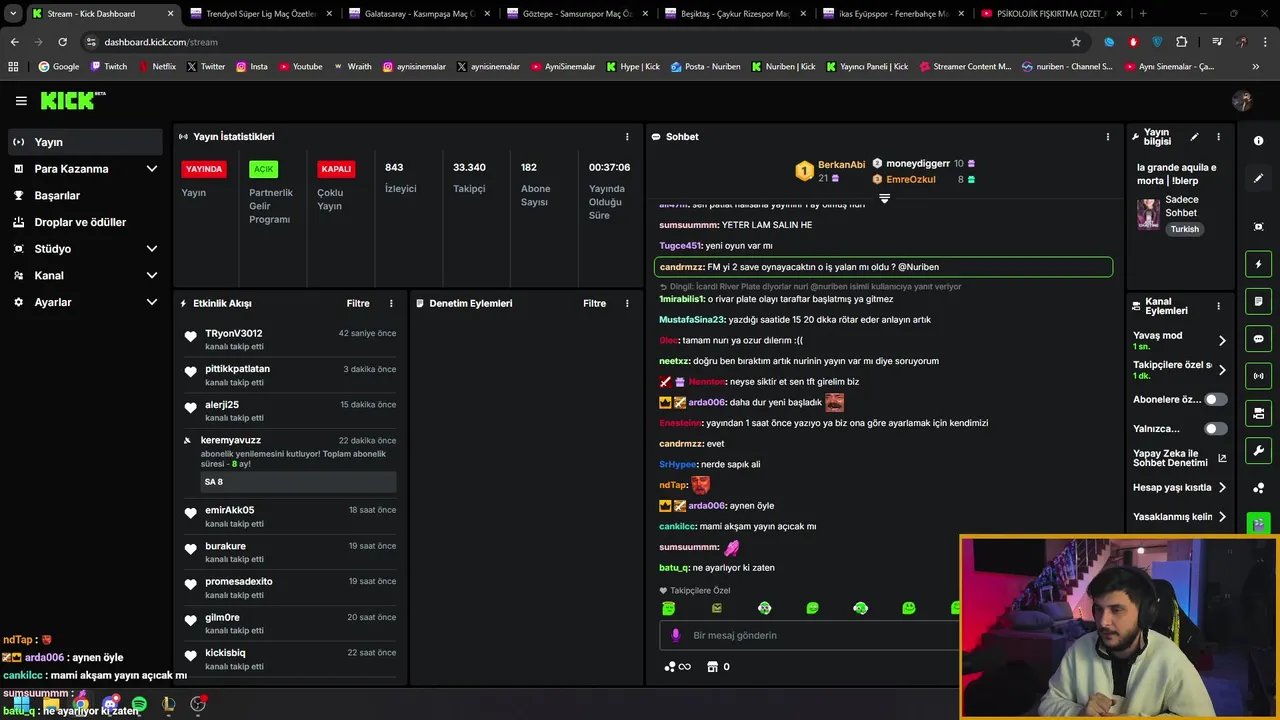Reload the page in browser toolbar
1280x720 pixels.
click(62, 42)
